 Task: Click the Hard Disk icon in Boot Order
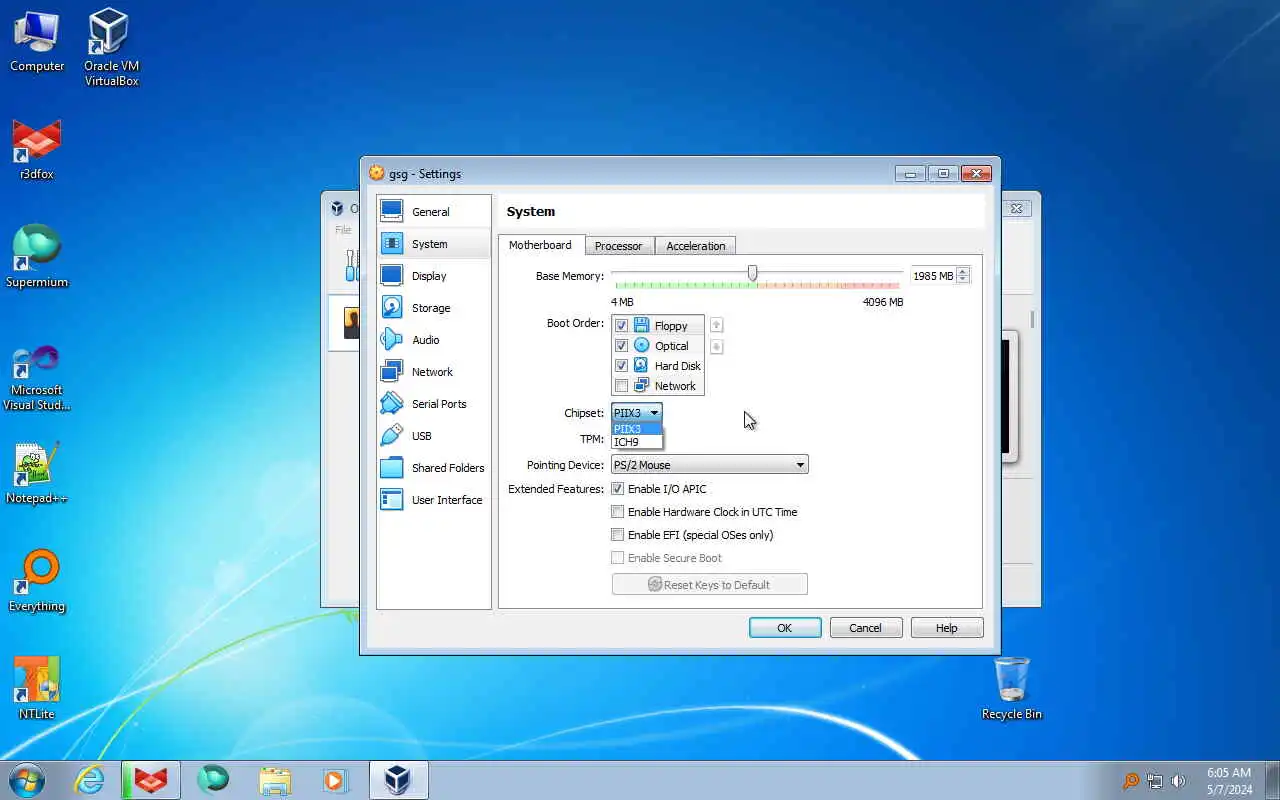642,365
